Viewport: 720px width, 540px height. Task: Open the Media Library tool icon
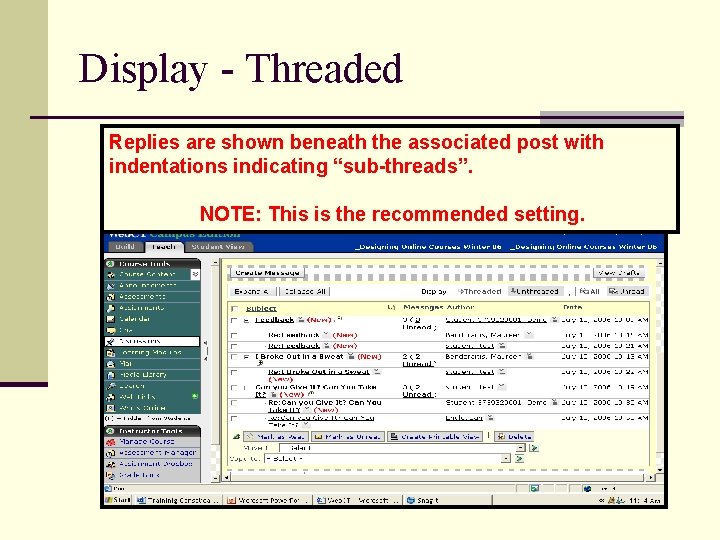[x=111, y=375]
